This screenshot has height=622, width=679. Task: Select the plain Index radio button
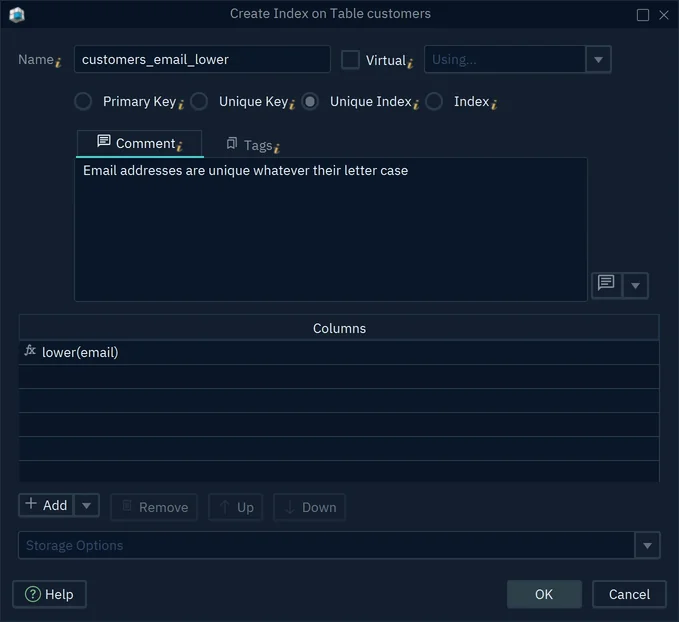coord(434,101)
